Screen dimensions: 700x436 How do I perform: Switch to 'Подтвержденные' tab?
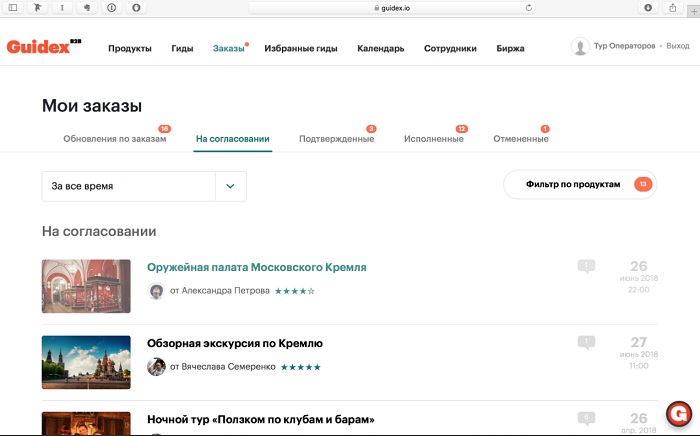click(x=336, y=139)
